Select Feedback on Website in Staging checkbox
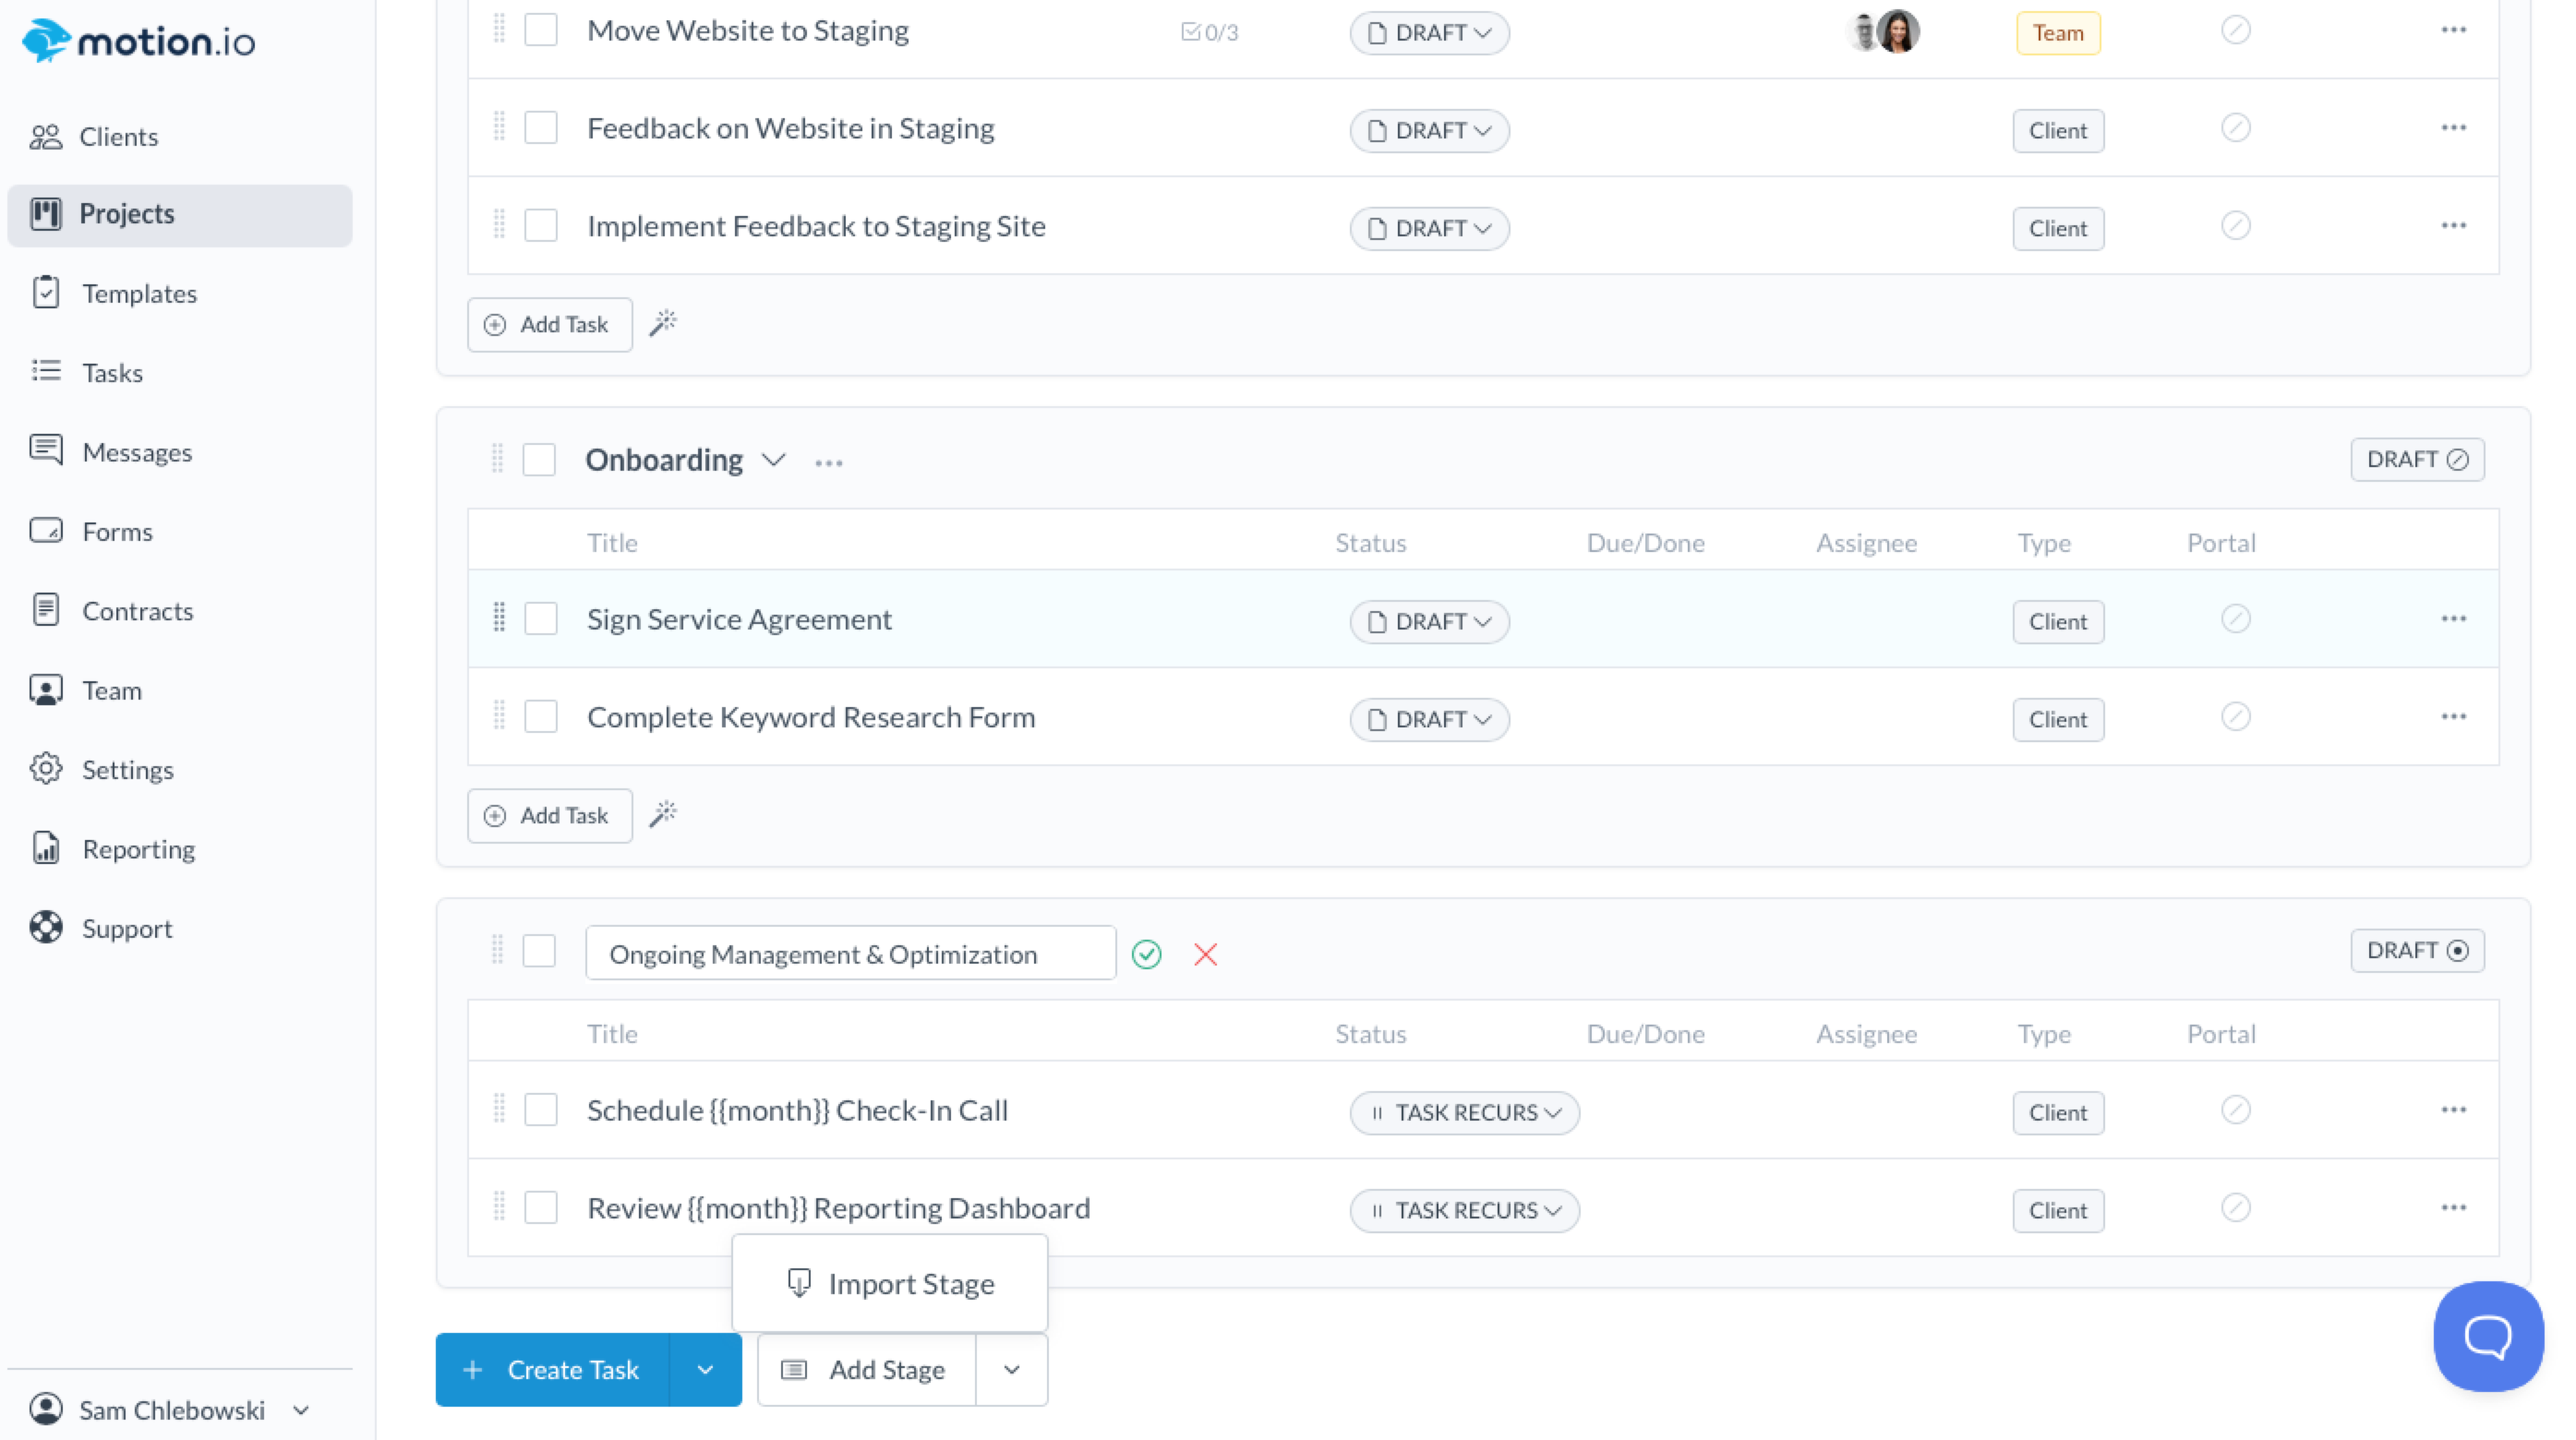This screenshot has height=1440, width=2576. tap(541, 128)
